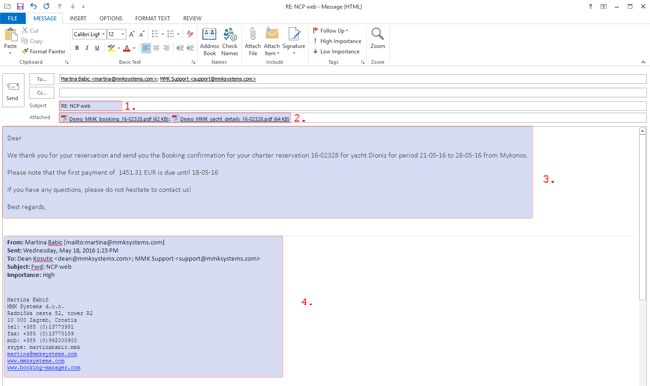
Task: Open Ribbon Display Options
Action: point(604,6)
